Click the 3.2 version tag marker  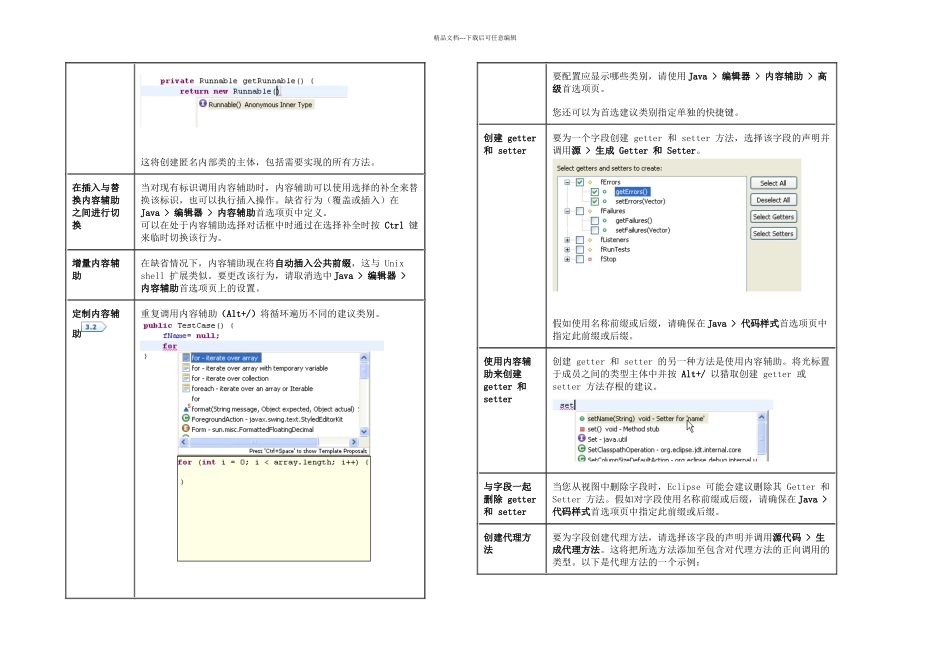[x=93, y=327]
